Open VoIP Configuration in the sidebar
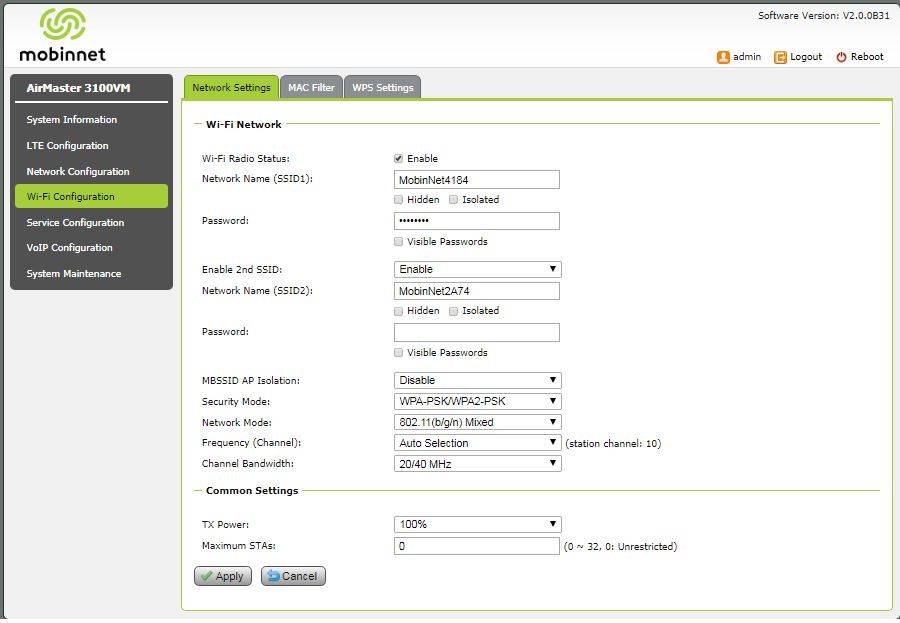The height and width of the screenshot is (623, 900). [91, 247]
